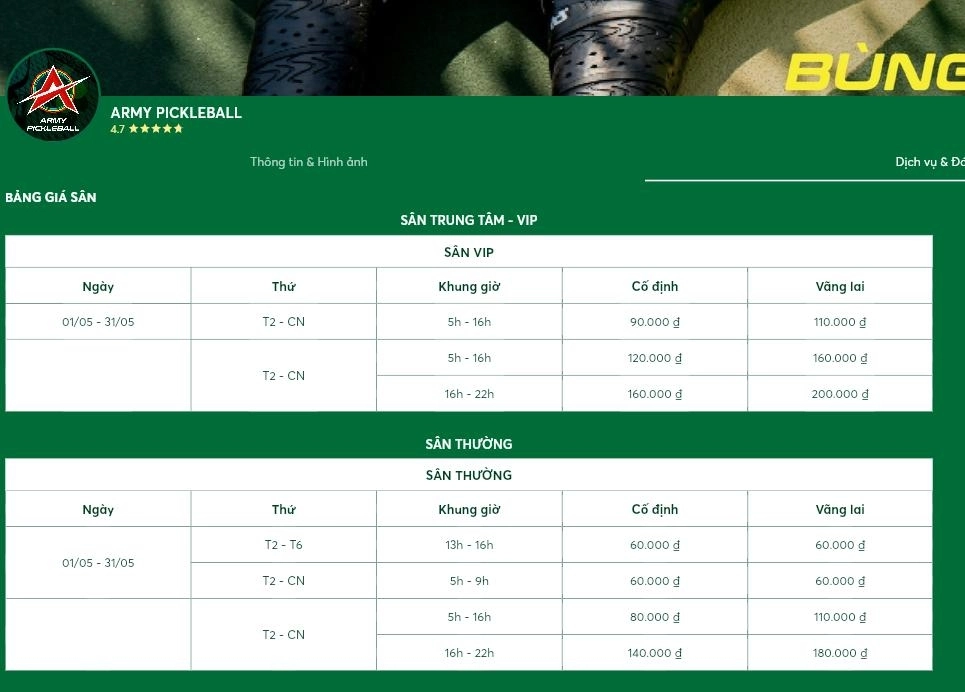Select the 13h - 16h time slot
965x692 pixels.
coord(469,545)
